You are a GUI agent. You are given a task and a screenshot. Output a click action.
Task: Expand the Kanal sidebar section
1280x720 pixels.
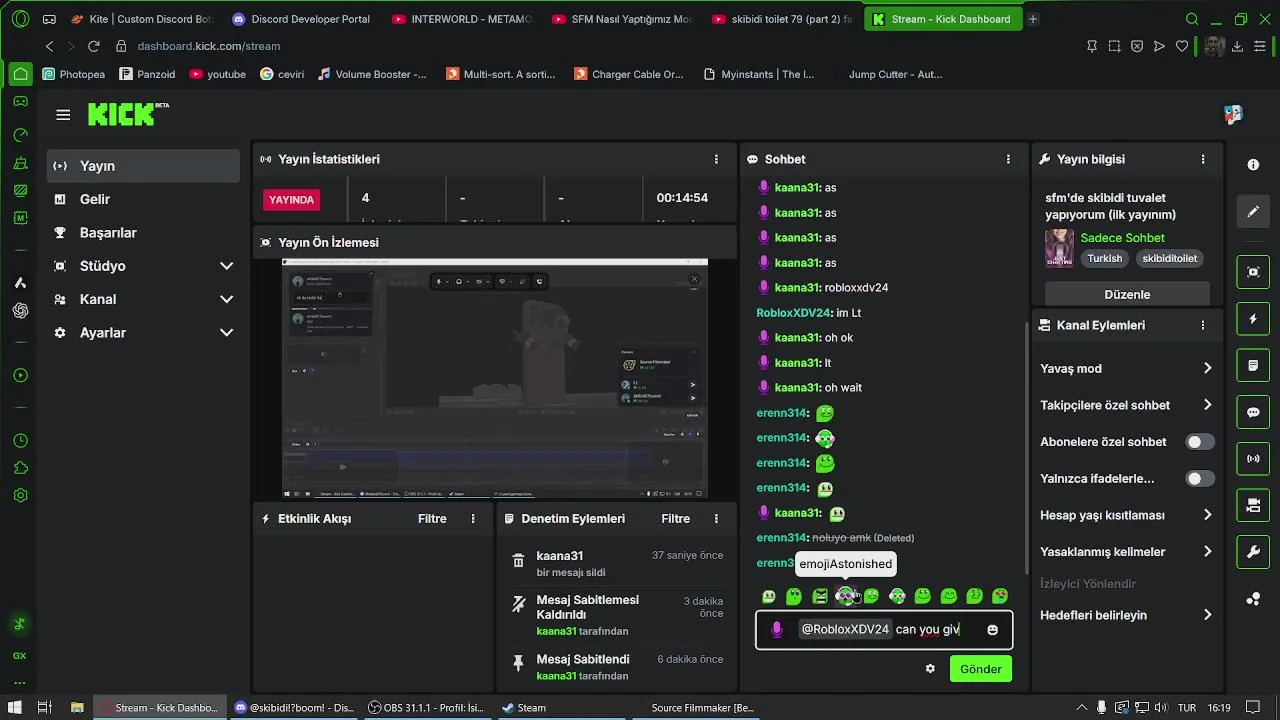(143, 299)
